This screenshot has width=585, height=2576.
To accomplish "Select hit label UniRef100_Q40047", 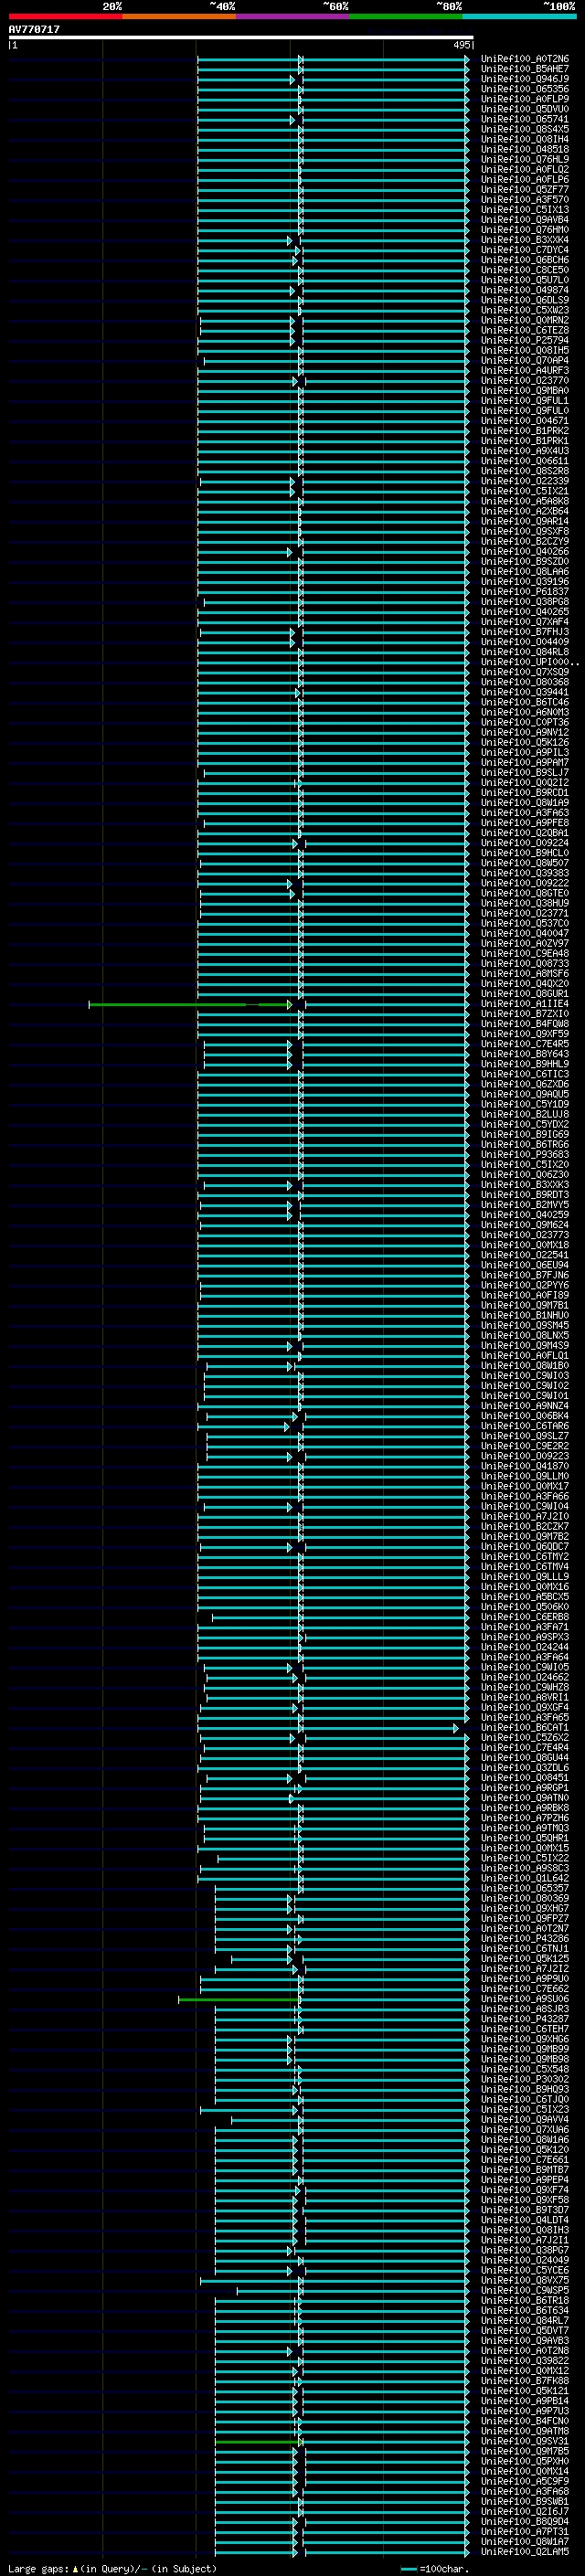I will [x=525, y=934].
